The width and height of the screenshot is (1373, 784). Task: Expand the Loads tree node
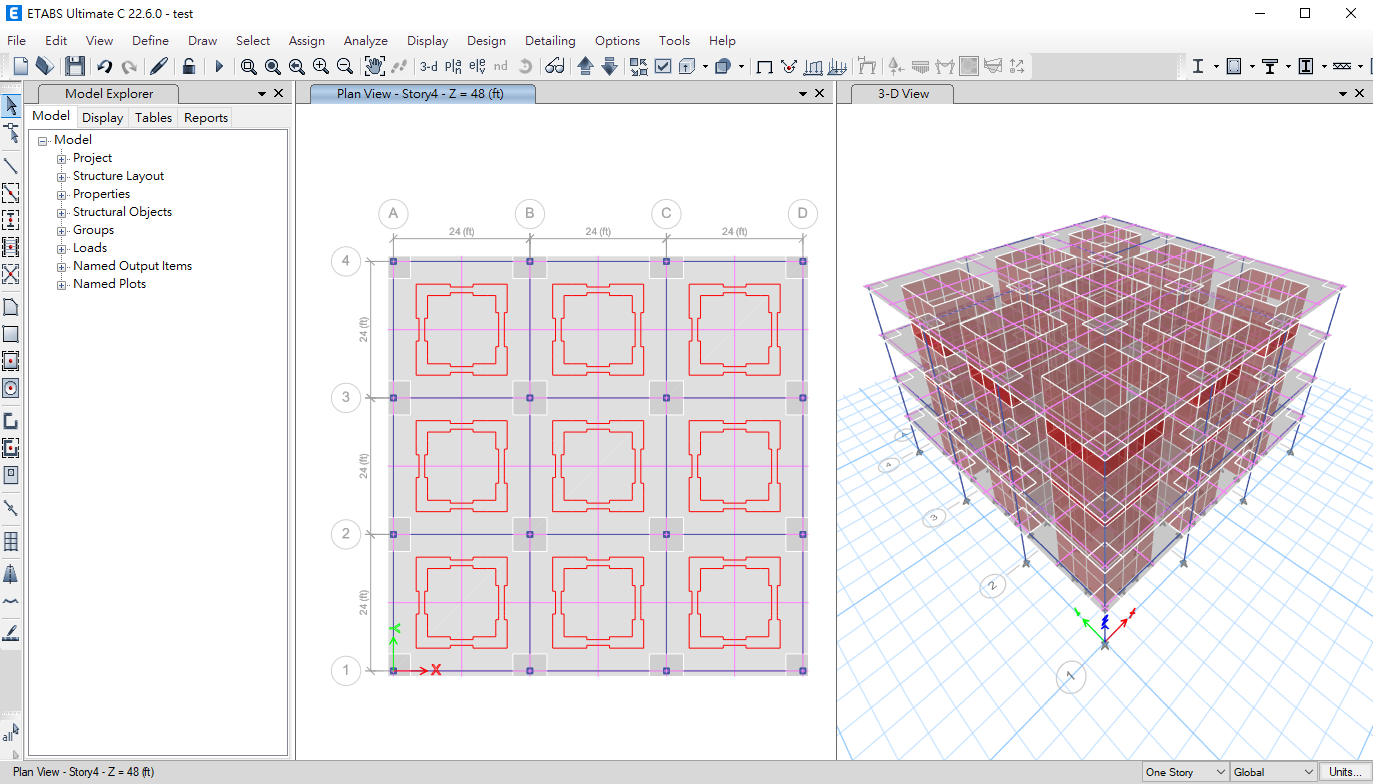coord(62,249)
